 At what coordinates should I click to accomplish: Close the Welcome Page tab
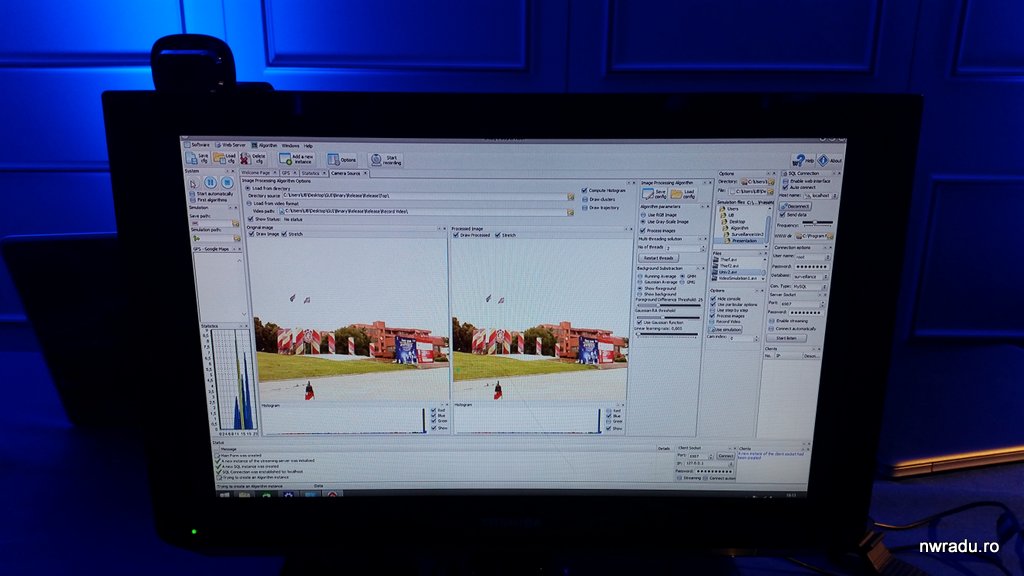[274, 172]
